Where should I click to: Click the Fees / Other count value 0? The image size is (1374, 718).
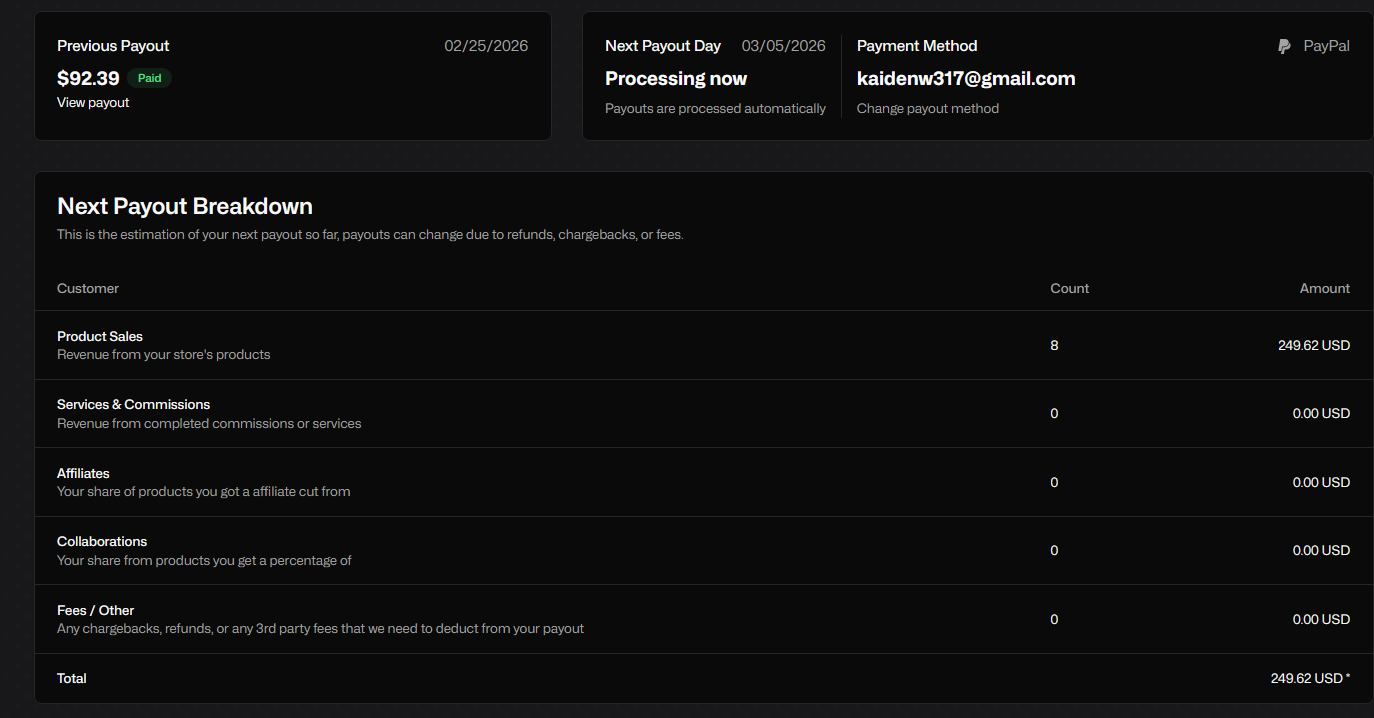pyautogui.click(x=1054, y=619)
